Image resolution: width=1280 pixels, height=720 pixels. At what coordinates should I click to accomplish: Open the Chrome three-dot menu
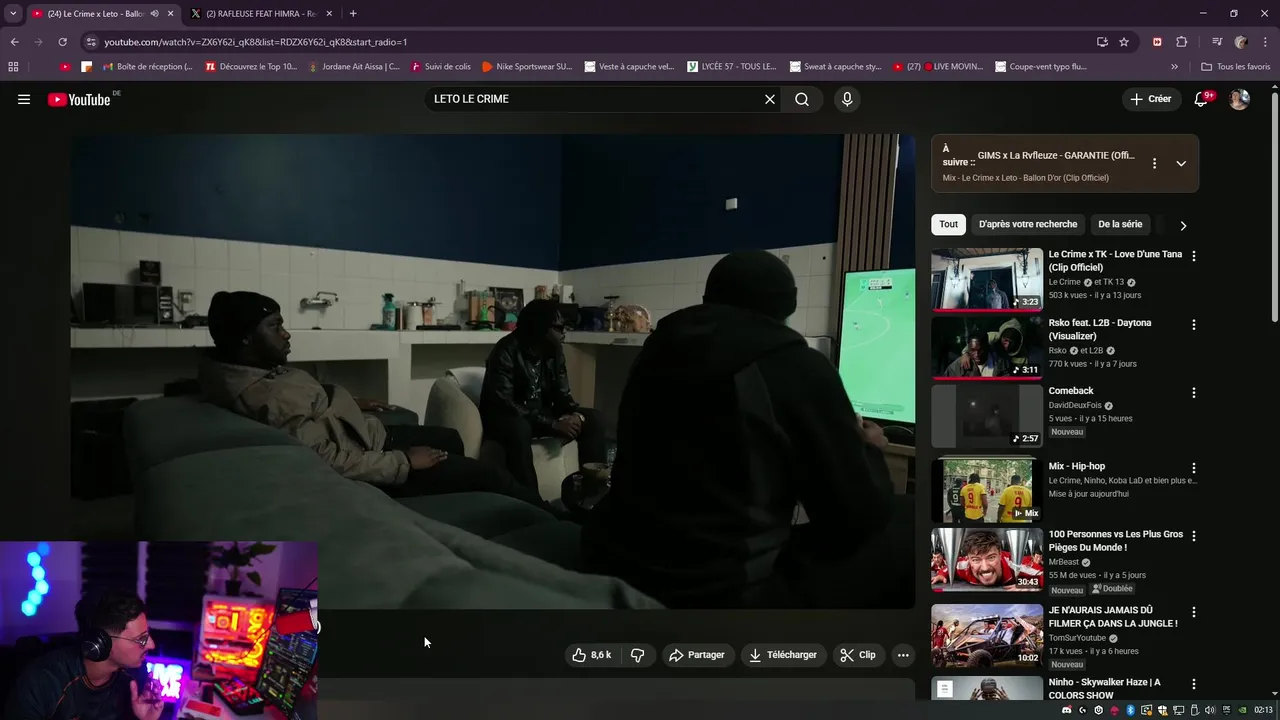(x=1265, y=42)
